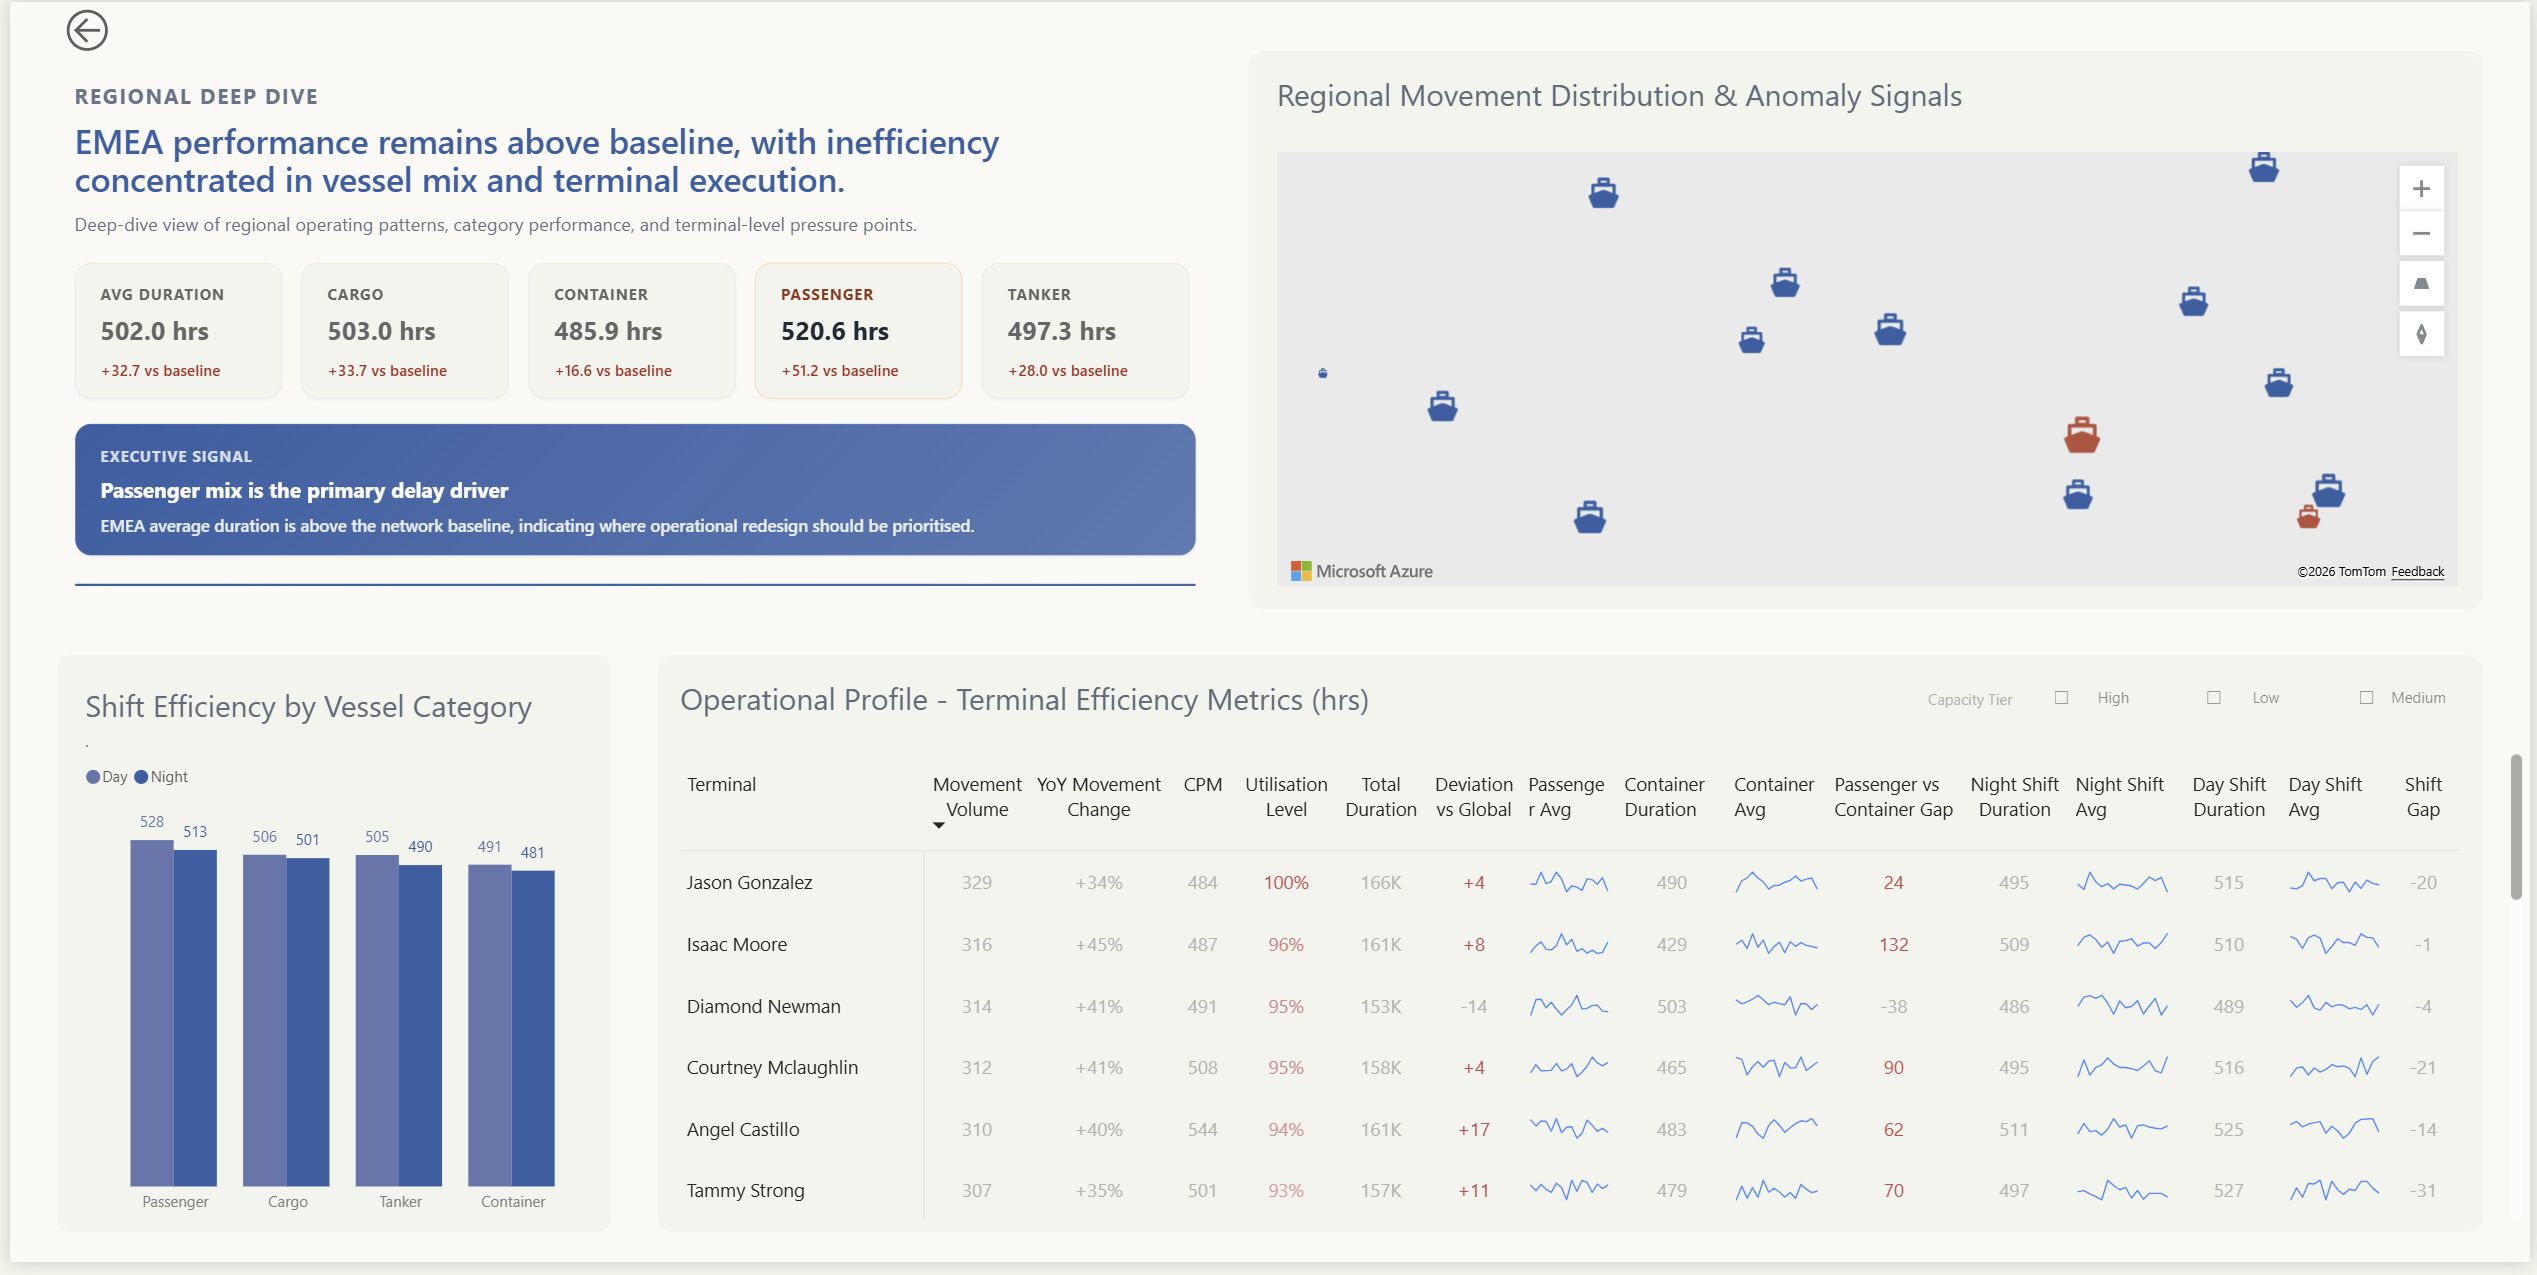Select the Tanker KPI card
The height and width of the screenshot is (1275, 2537).
tap(1085, 331)
